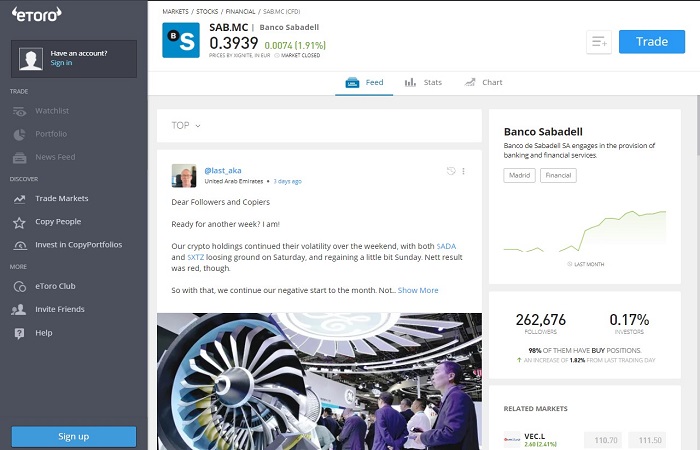Switch to the Chart tab

(x=483, y=83)
